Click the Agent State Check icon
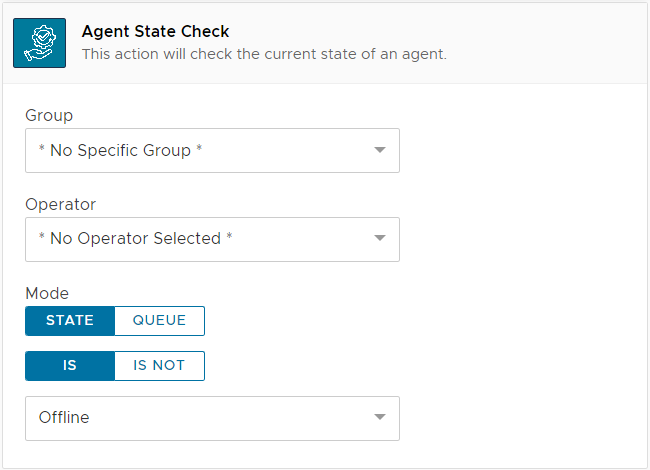This screenshot has height=470, width=650. (x=39, y=43)
